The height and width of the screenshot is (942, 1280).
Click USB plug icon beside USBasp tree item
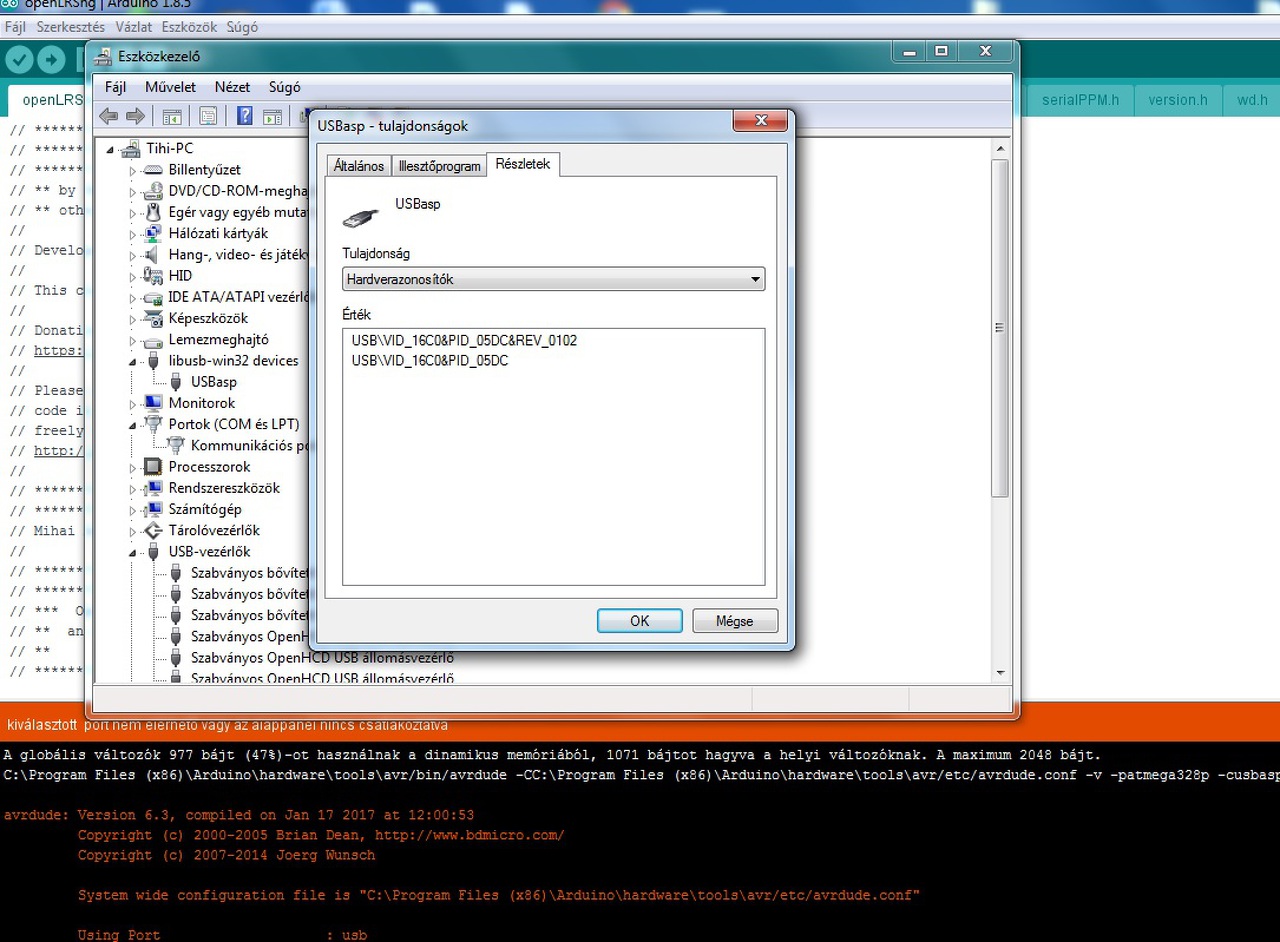[x=176, y=382]
